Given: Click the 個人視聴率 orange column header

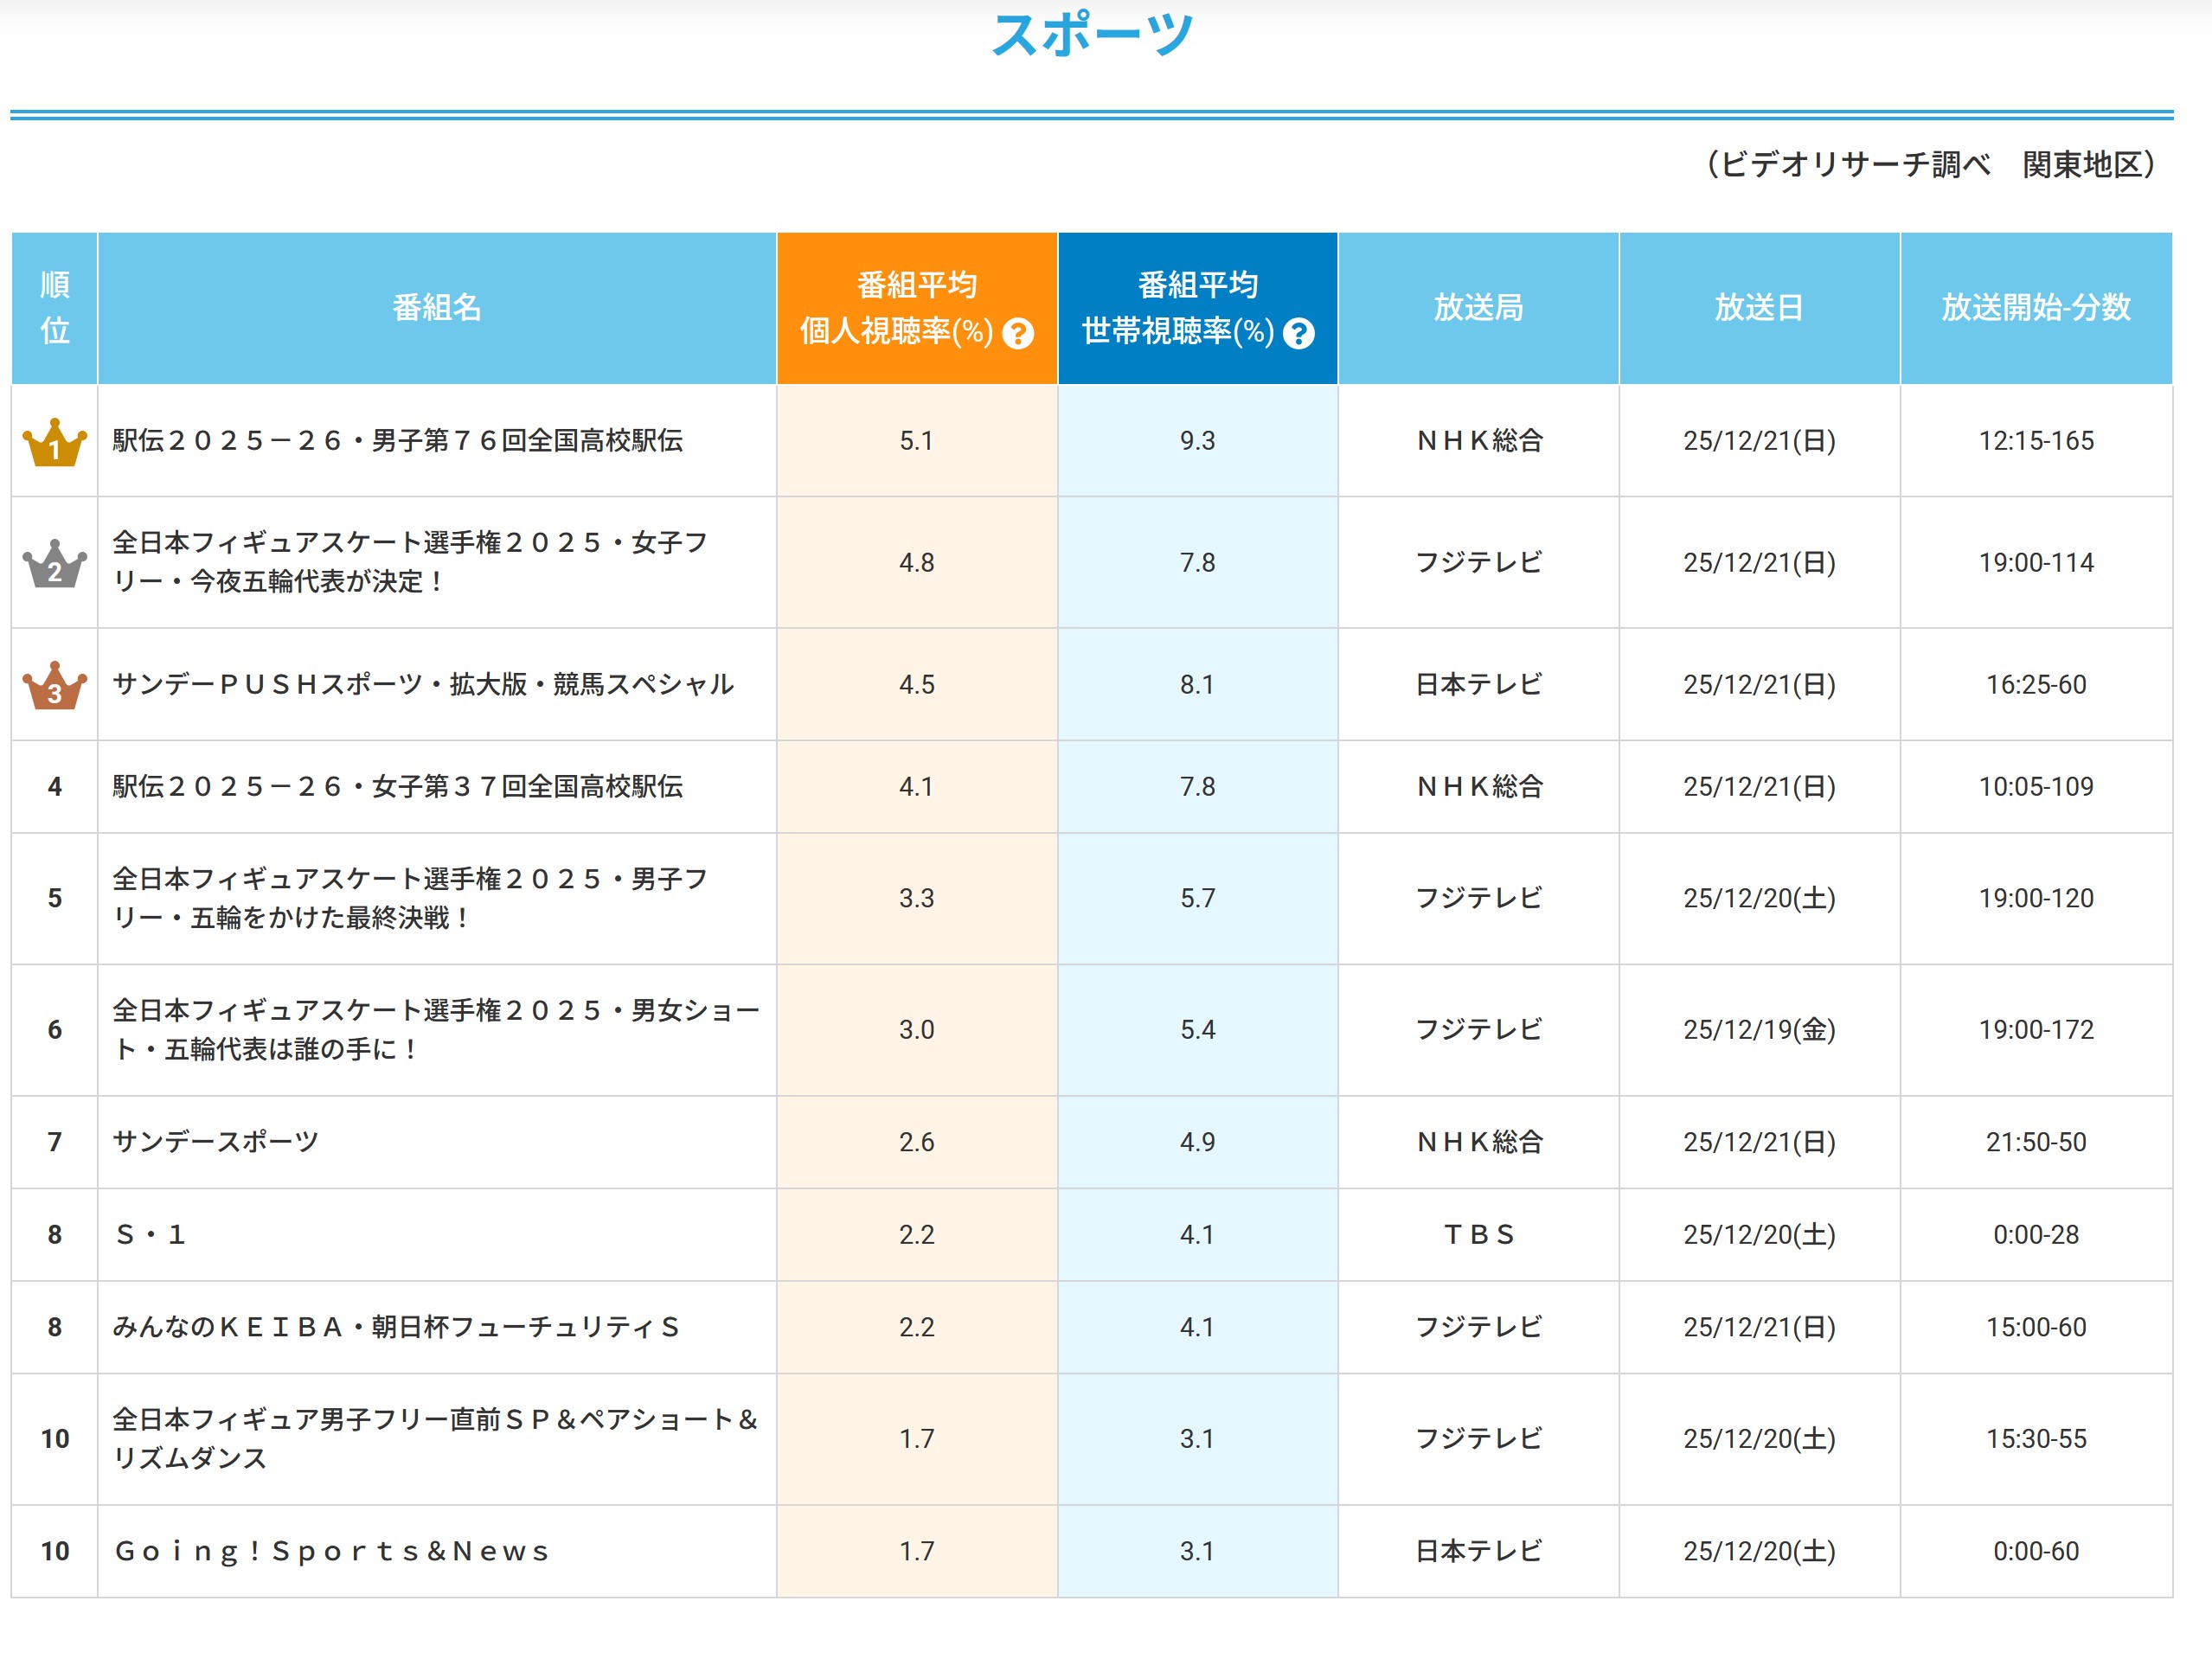Looking at the screenshot, I should click(x=916, y=308).
